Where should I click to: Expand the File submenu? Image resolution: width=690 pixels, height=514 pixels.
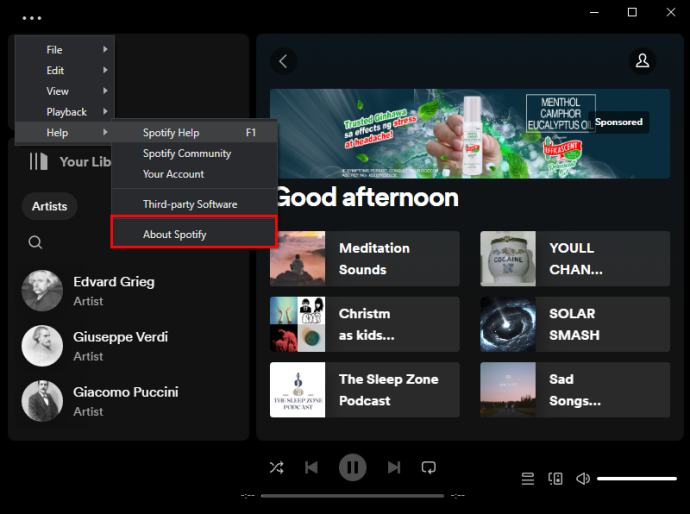65,50
